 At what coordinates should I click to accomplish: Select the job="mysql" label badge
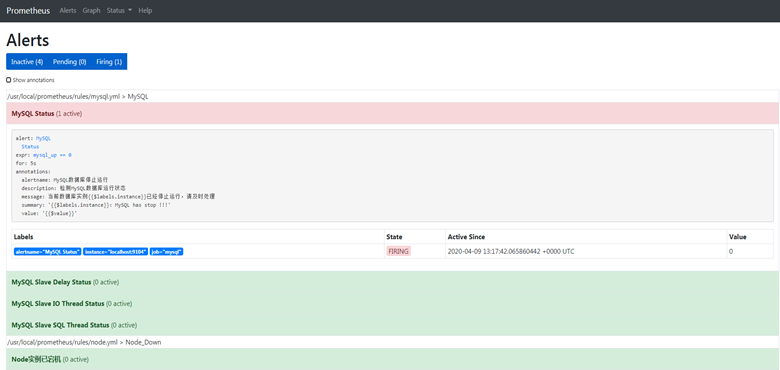[167, 252]
